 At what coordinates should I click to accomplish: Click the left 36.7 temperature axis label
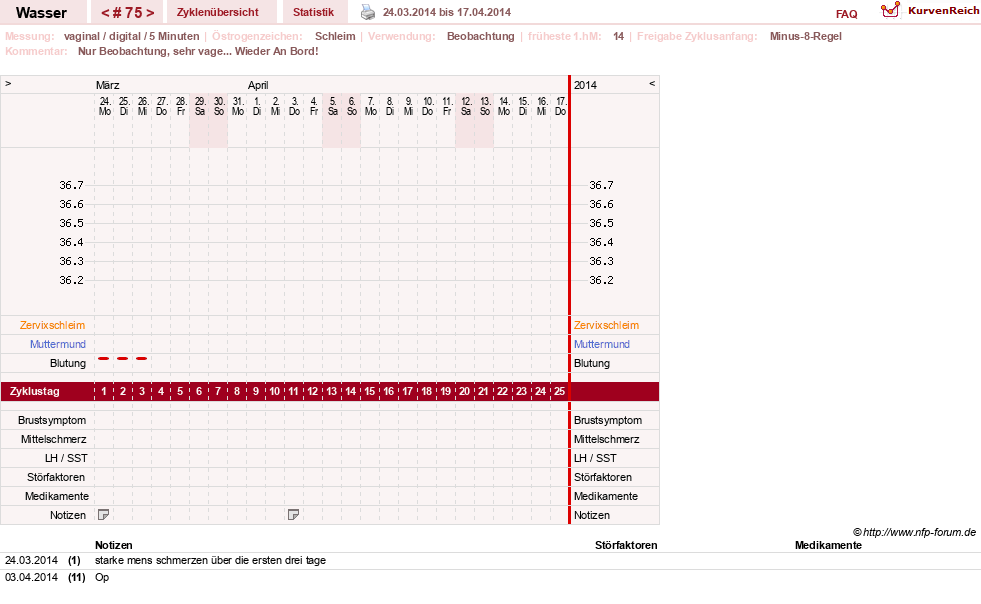[71, 185]
